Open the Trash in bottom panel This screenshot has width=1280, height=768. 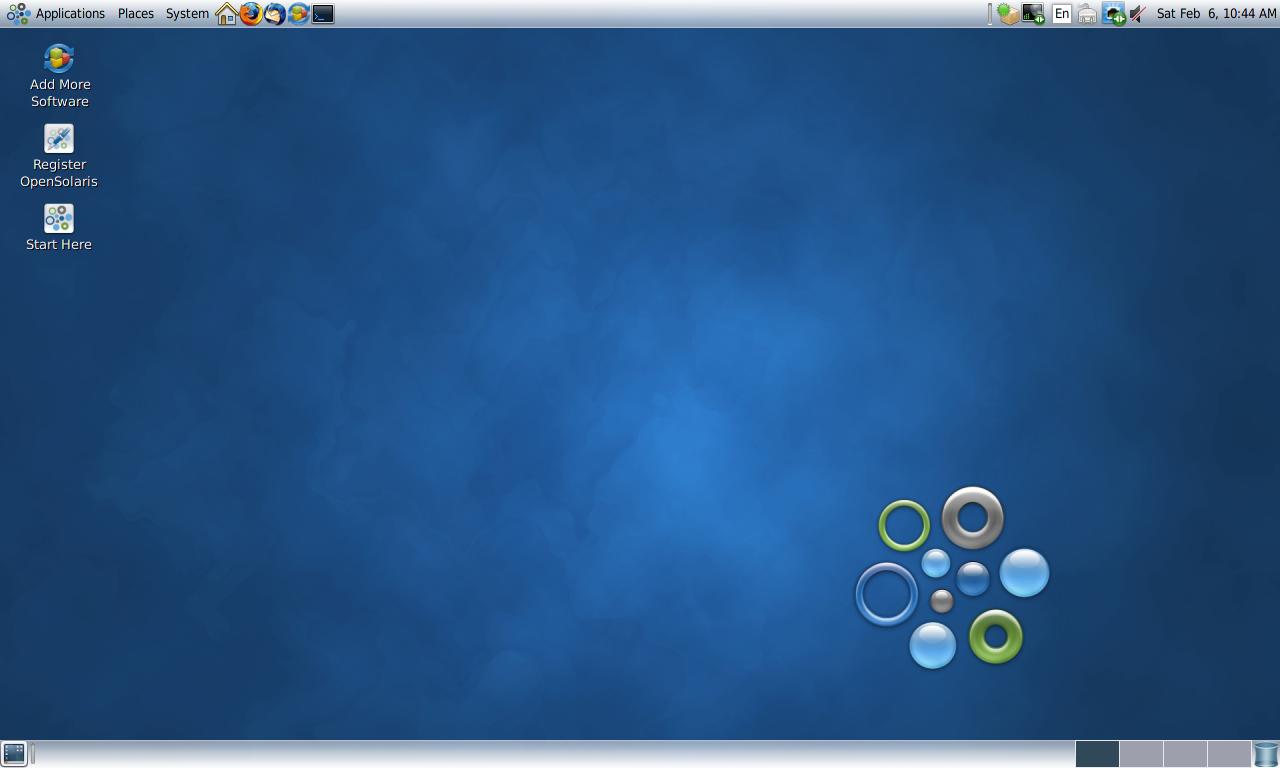[x=1266, y=754]
